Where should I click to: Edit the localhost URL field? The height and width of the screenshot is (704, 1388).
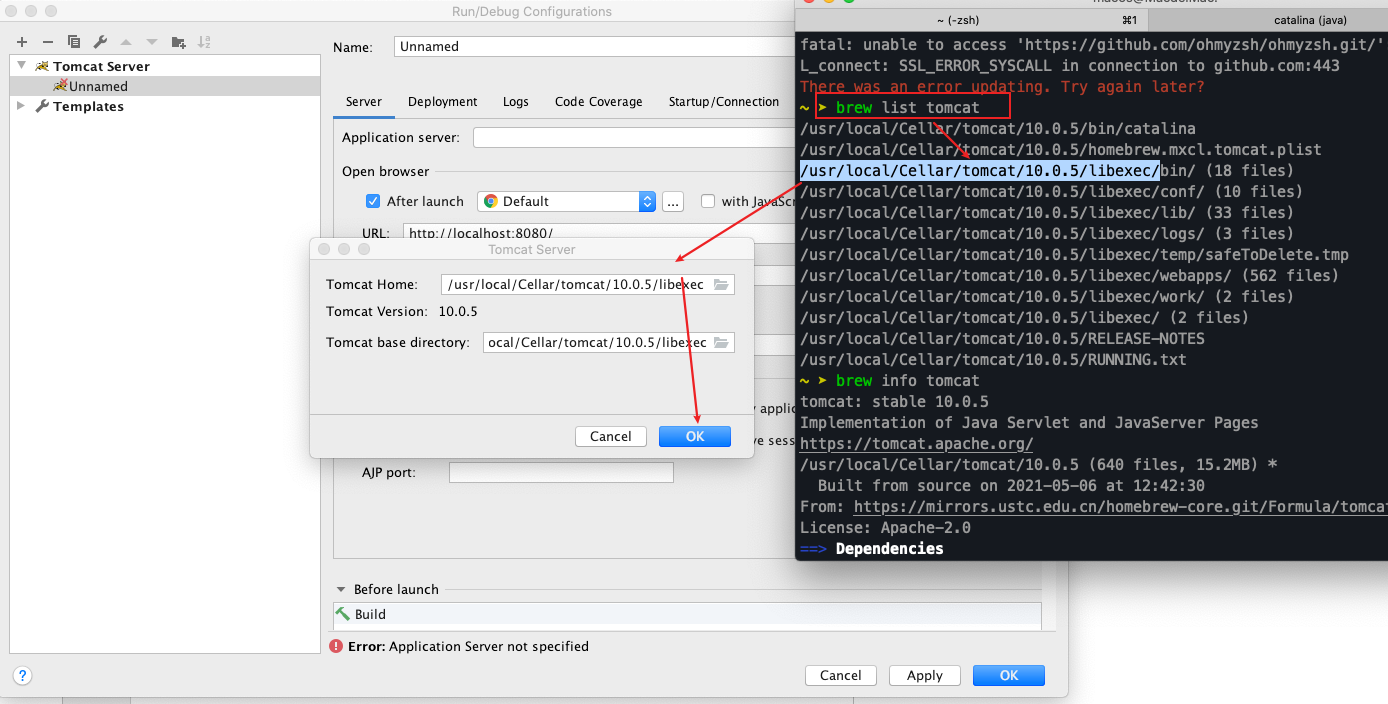coord(599,232)
